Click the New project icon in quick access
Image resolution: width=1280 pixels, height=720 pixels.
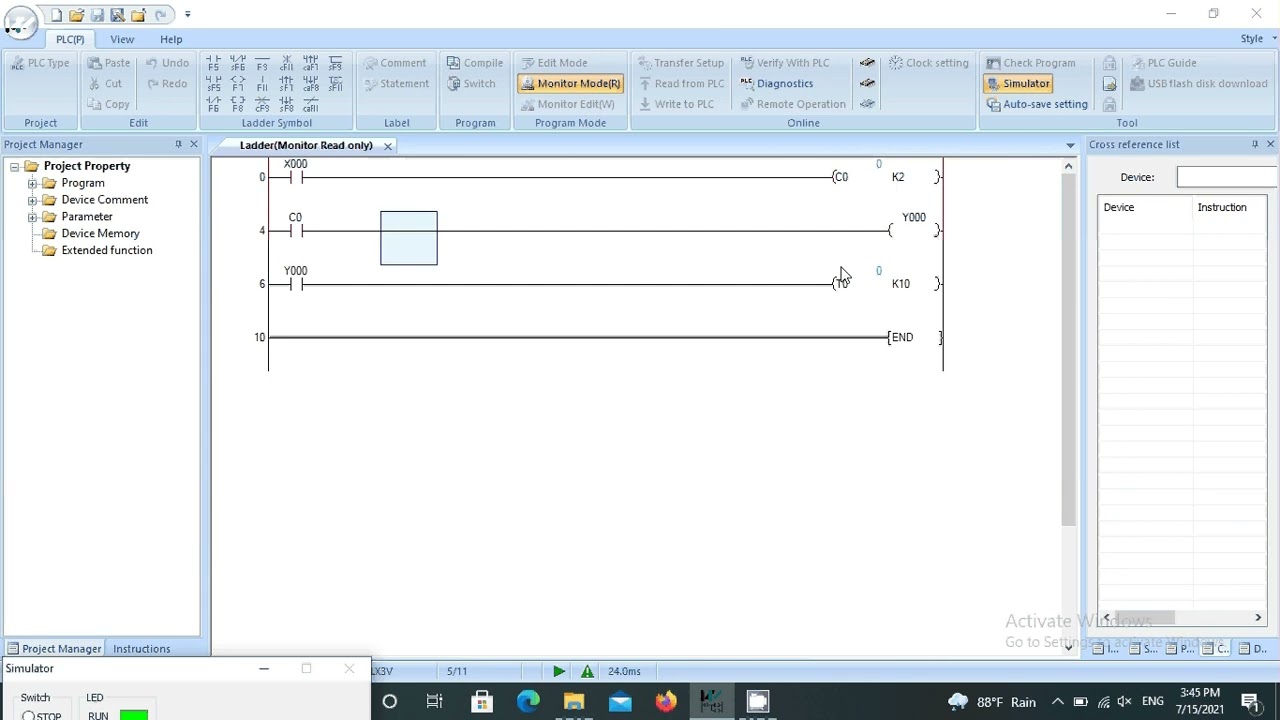(x=57, y=15)
